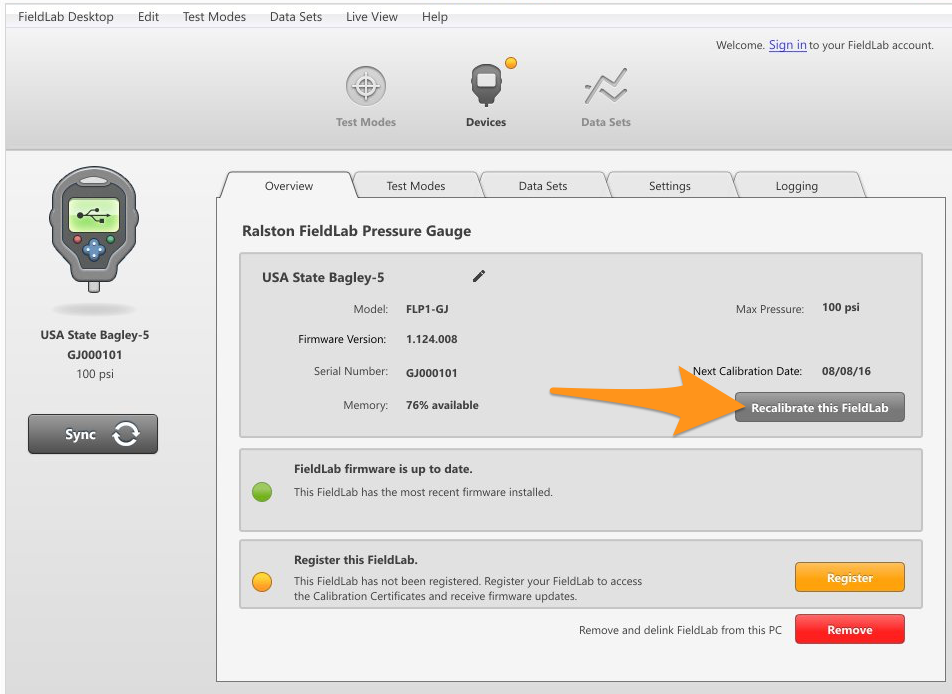Click the green firmware status indicator
This screenshot has height=694, width=952.
pos(262,492)
